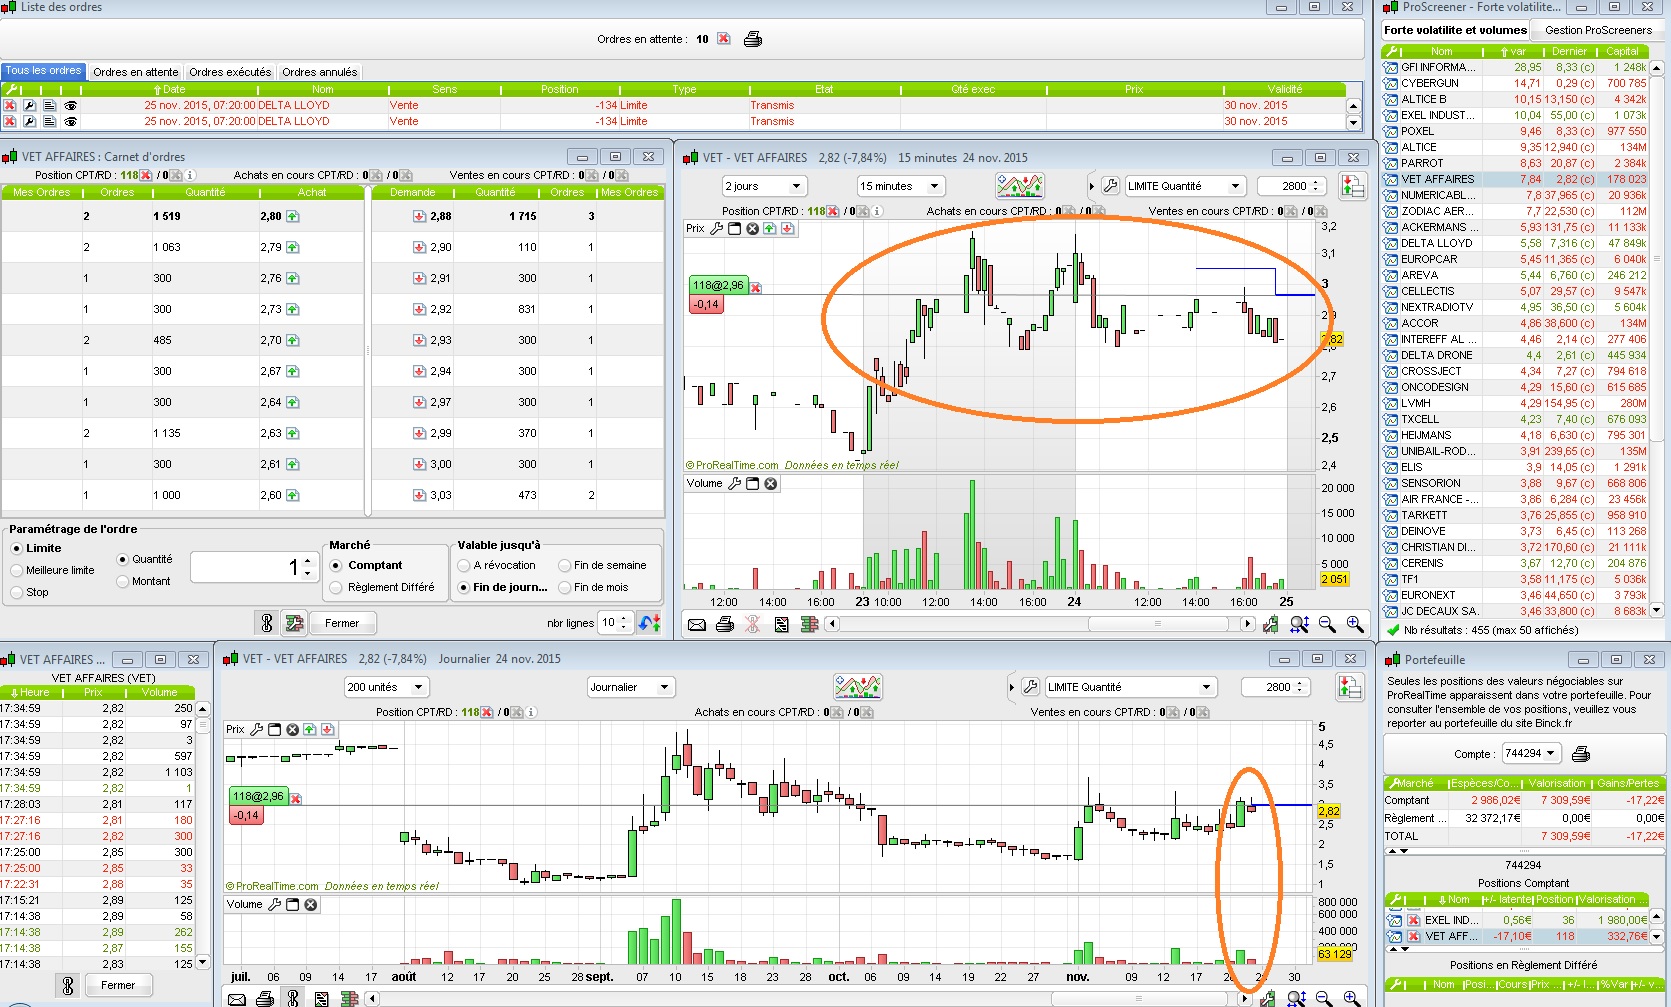Open the Prix panel wrench settings in 15 minutes chart
This screenshot has width=1671, height=1007.
(716, 229)
